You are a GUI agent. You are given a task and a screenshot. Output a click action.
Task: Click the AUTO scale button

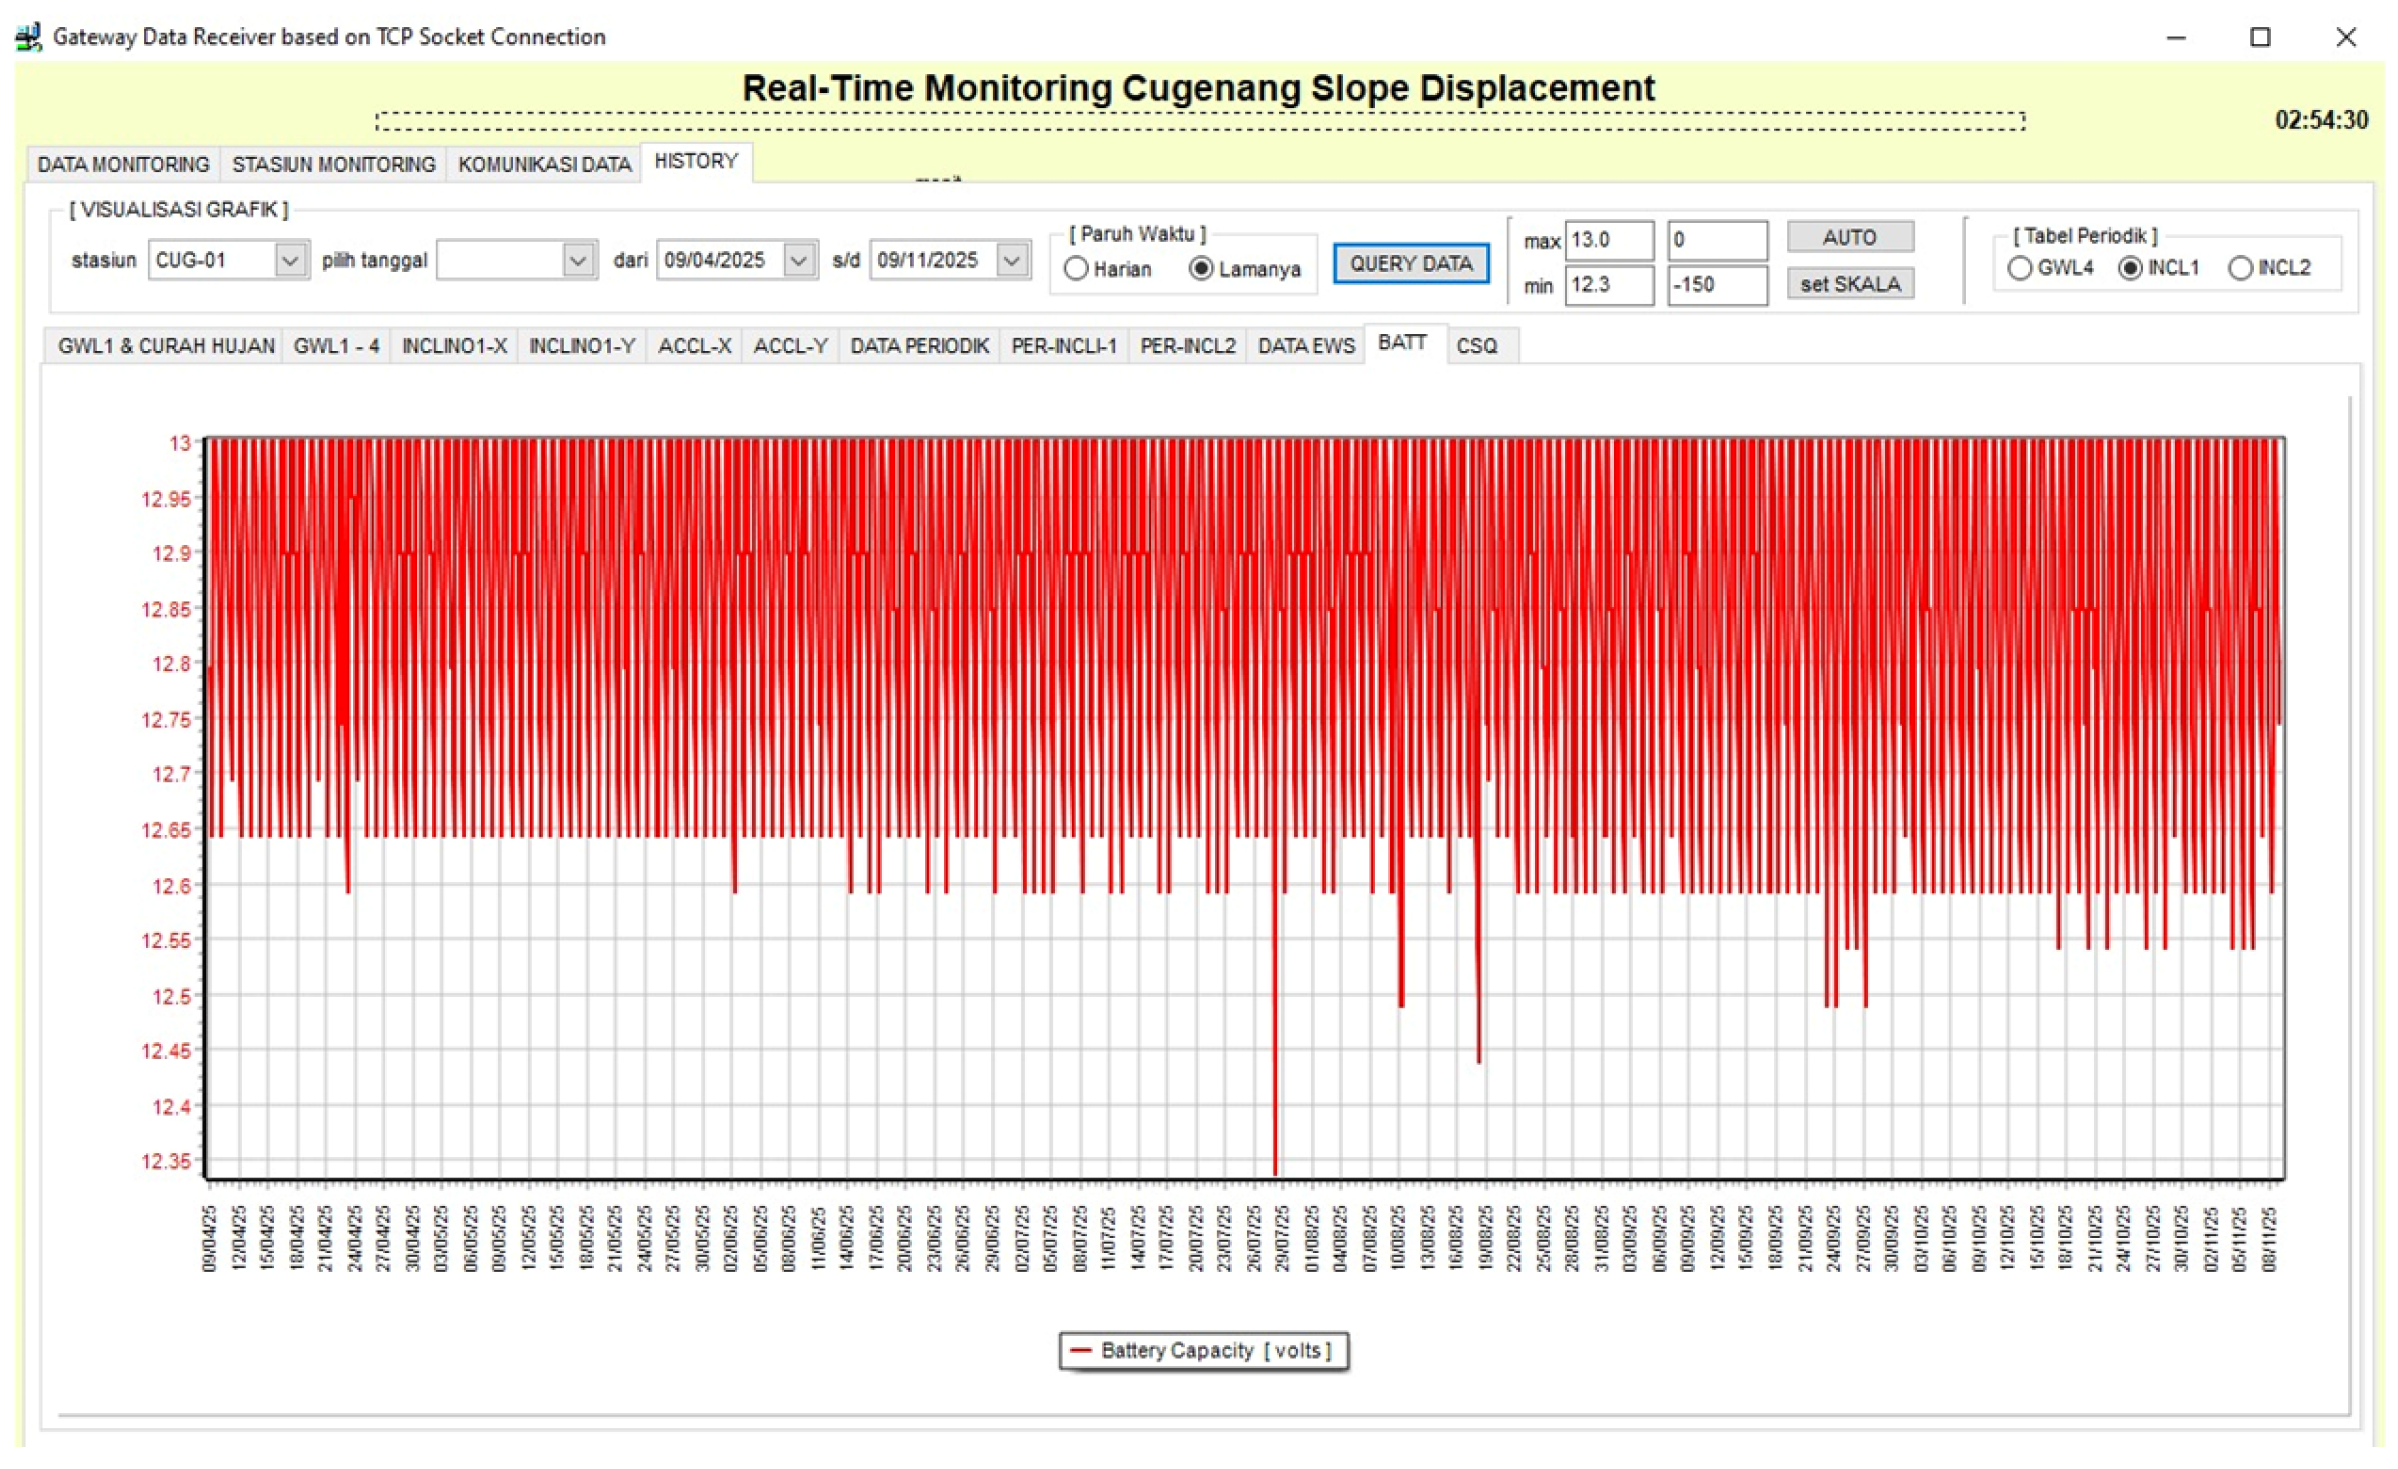point(1850,237)
